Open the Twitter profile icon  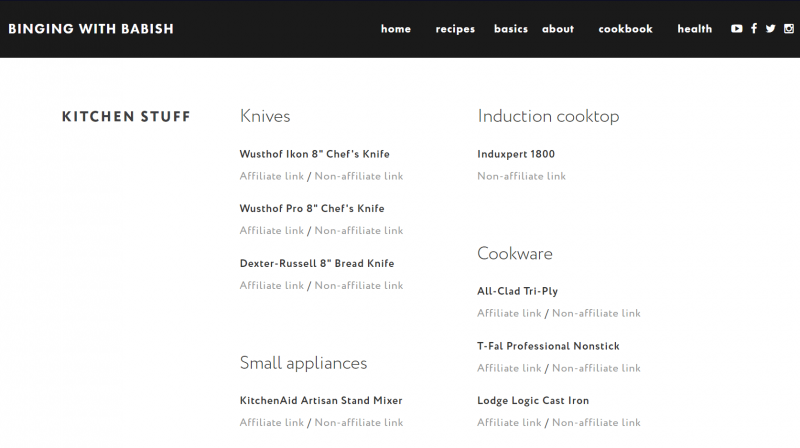[771, 29]
